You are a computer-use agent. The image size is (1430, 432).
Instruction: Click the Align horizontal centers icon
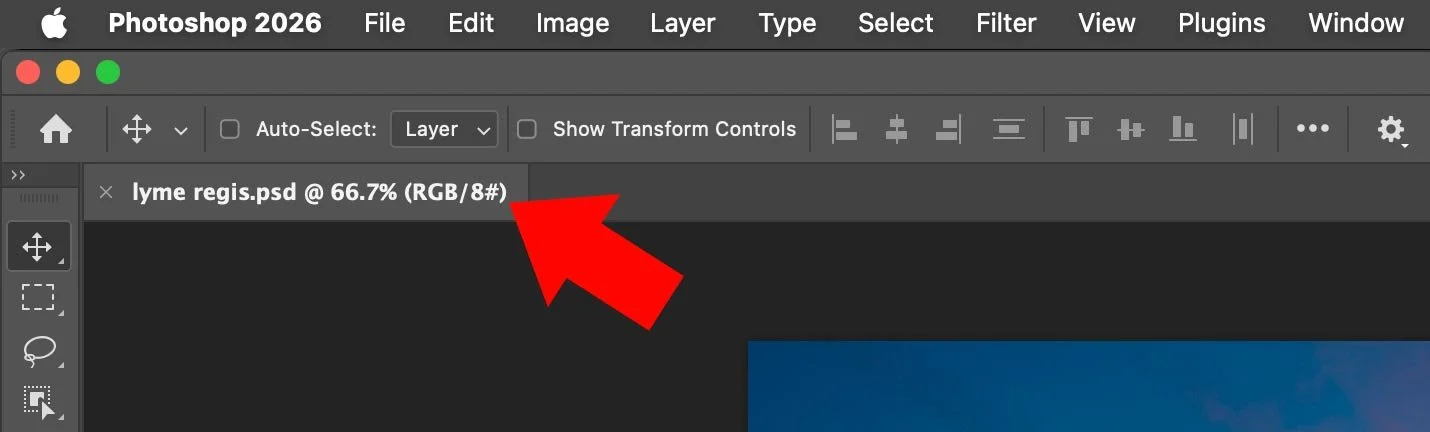[x=896, y=129]
